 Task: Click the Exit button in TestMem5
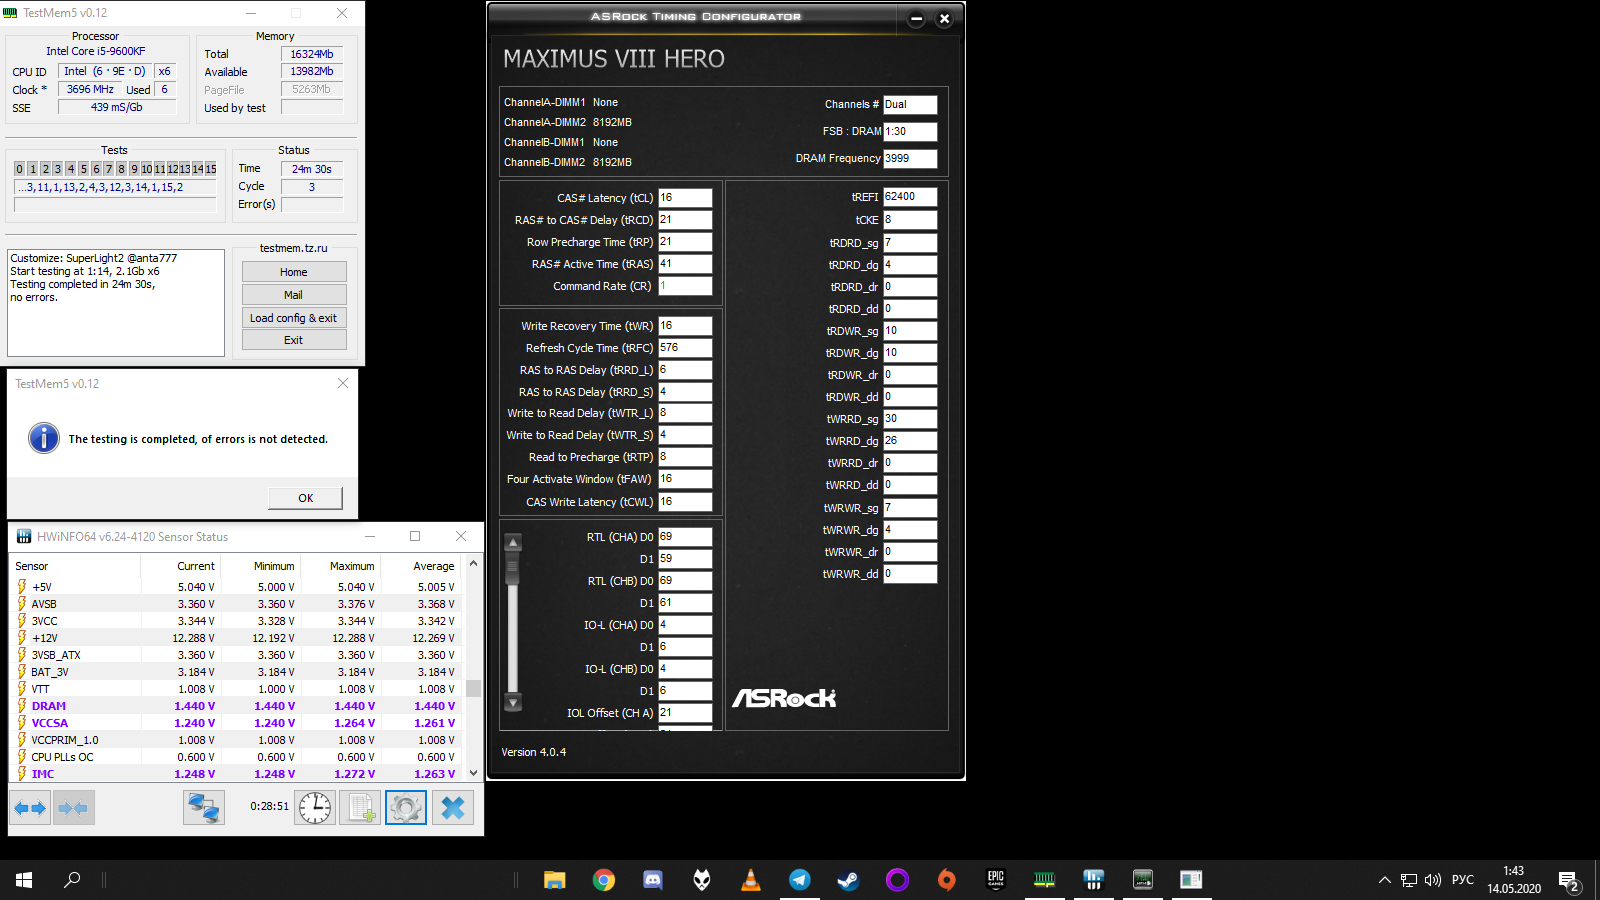[x=294, y=340]
